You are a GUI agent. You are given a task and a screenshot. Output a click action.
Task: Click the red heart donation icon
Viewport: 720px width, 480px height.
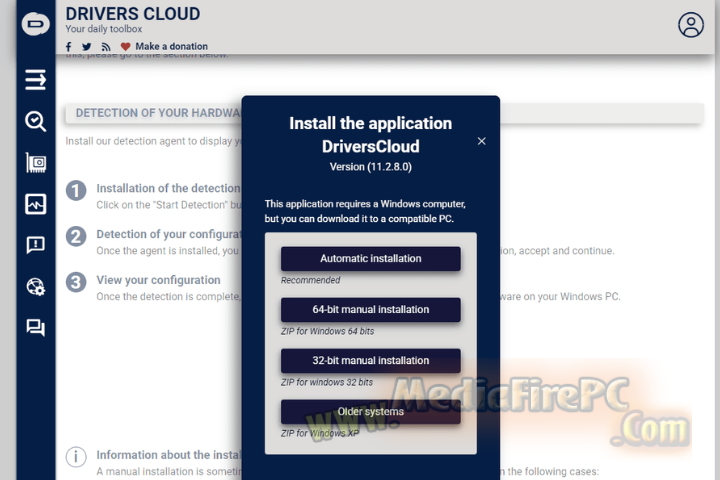point(125,46)
